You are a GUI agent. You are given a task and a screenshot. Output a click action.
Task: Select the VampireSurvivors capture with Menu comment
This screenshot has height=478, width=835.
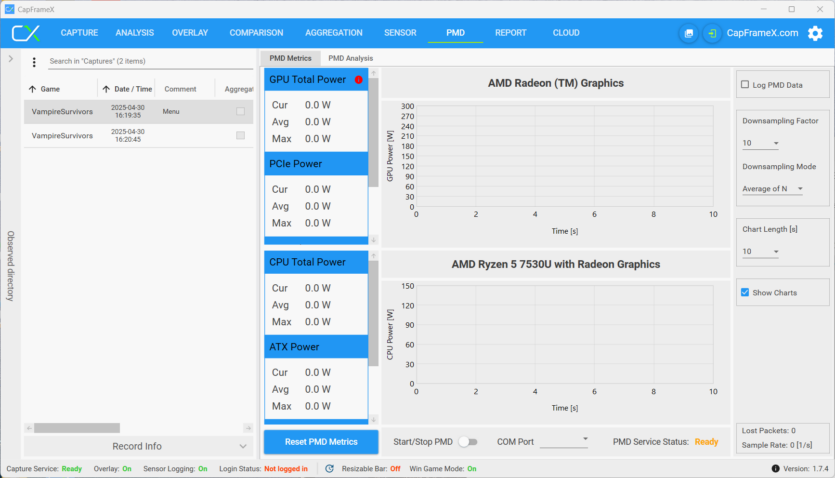pos(138,111)
